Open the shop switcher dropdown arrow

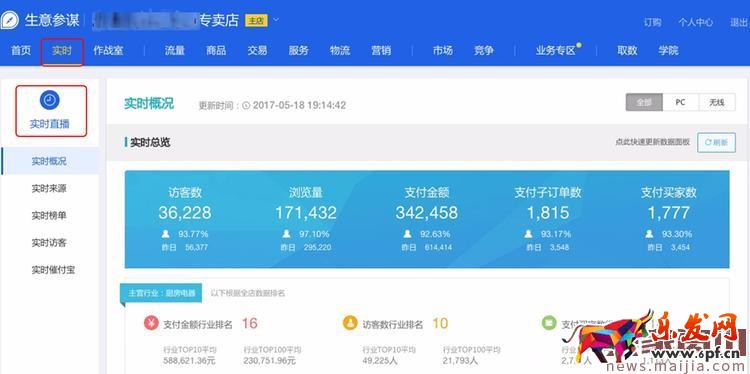(x=276, y=20)
